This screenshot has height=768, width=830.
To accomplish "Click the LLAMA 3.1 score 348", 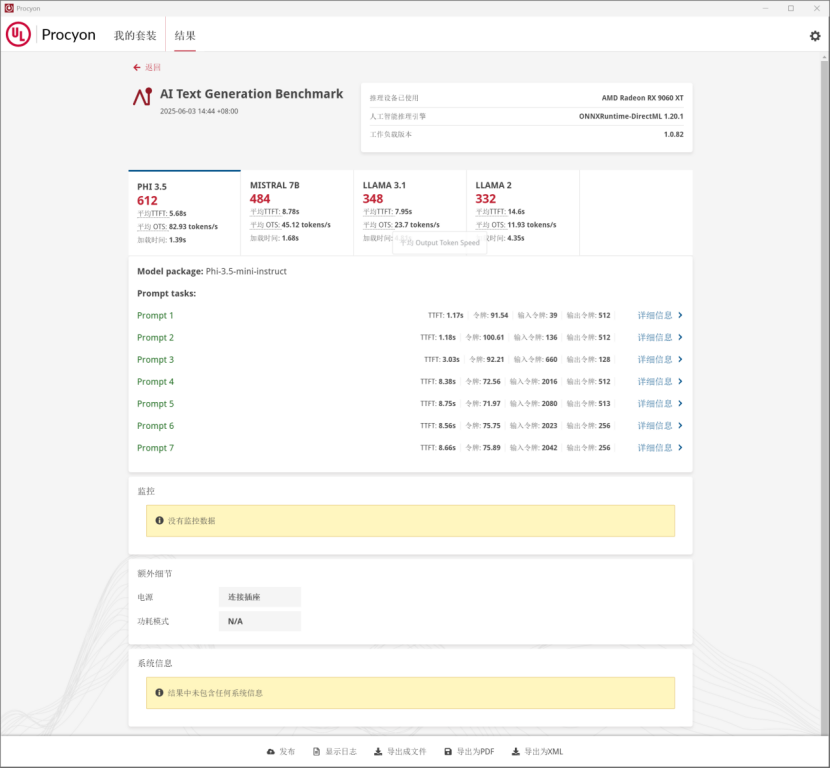I will click(x=373, y=199).
